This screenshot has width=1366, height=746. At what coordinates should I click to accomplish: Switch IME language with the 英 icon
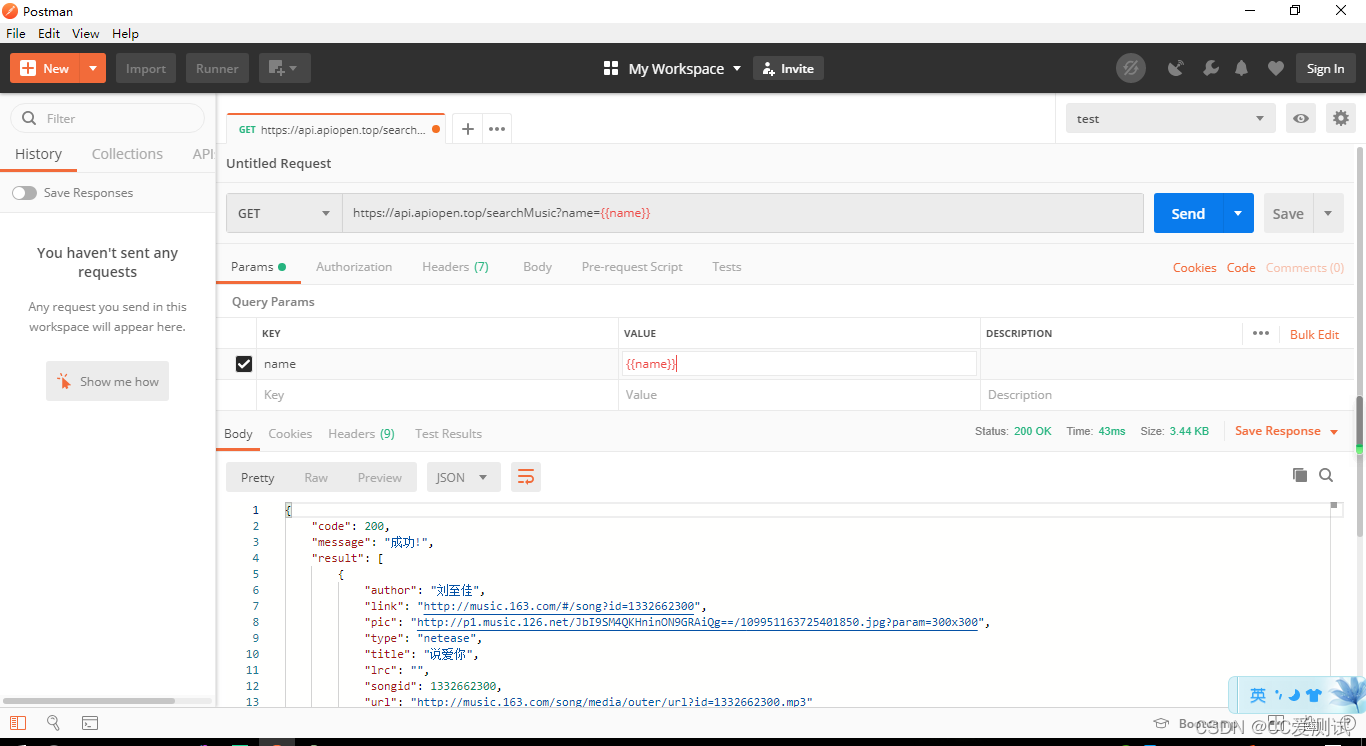pyautogui.click(x=1257, y=695)
